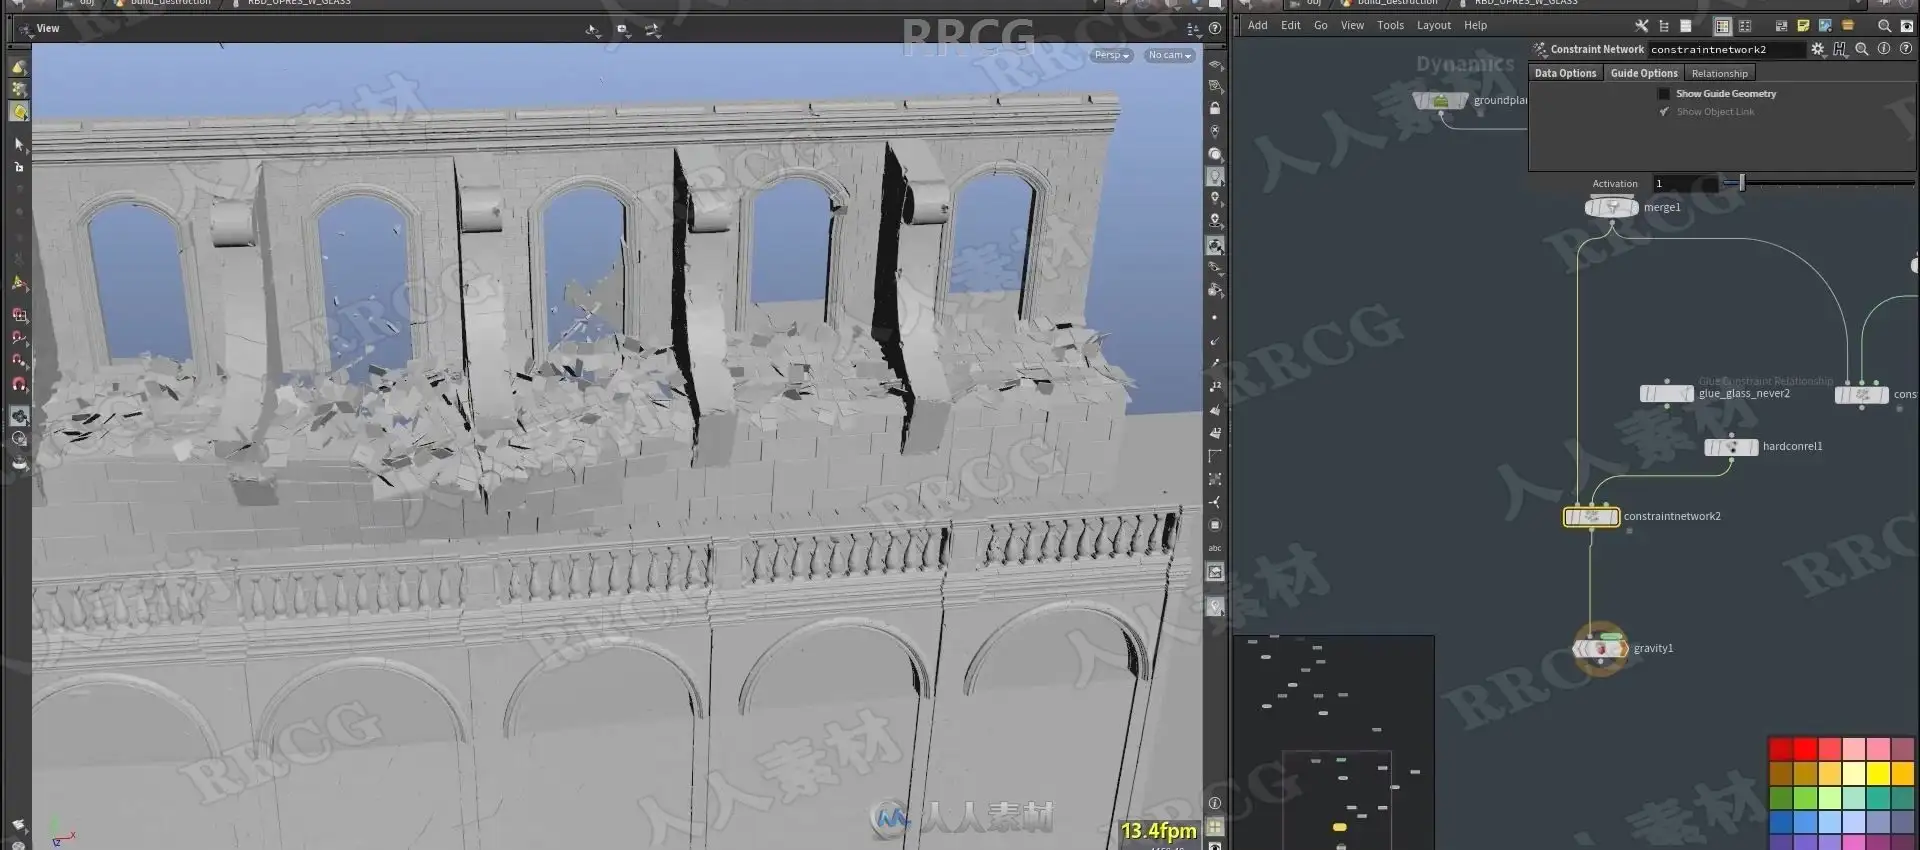Viewport: 1920px width, 850px height.
Task: Show node info circle i icon
Action: coord(1884,48)
